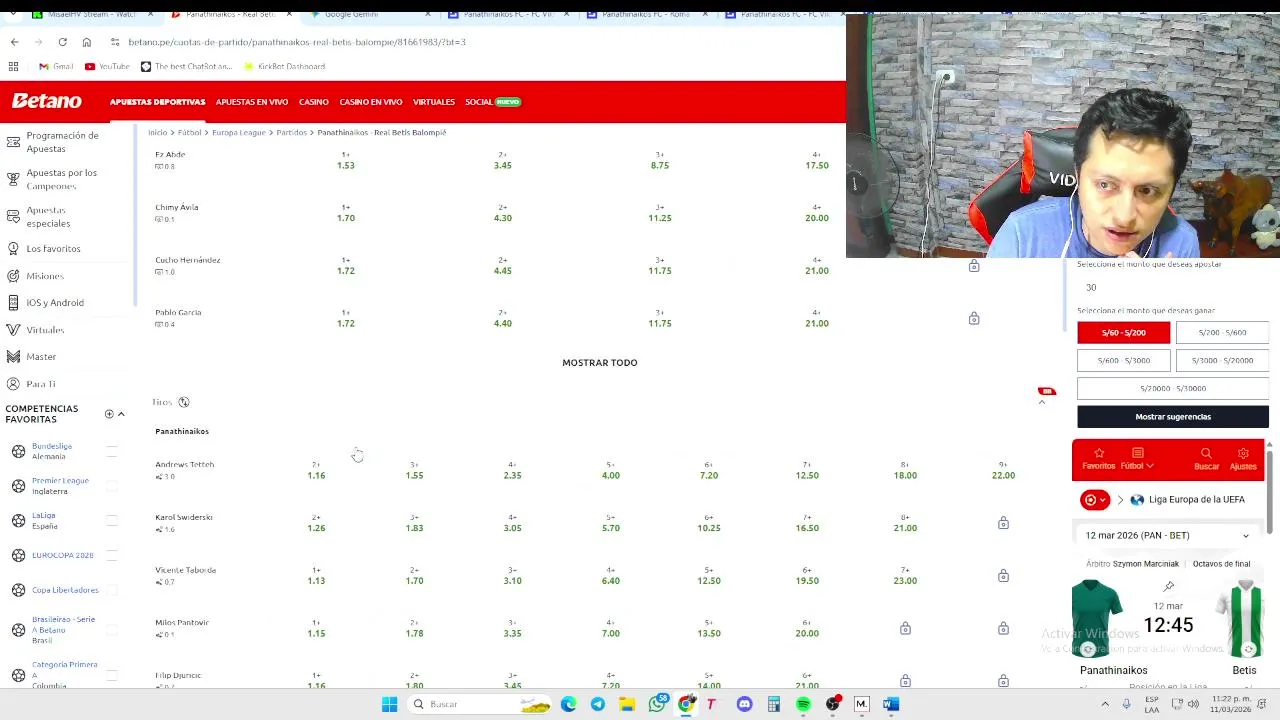Viewport: 1280px width, 720px height.
Task: Open Programación de Apuestas in sidebar
Action: (x=62, y=141)
